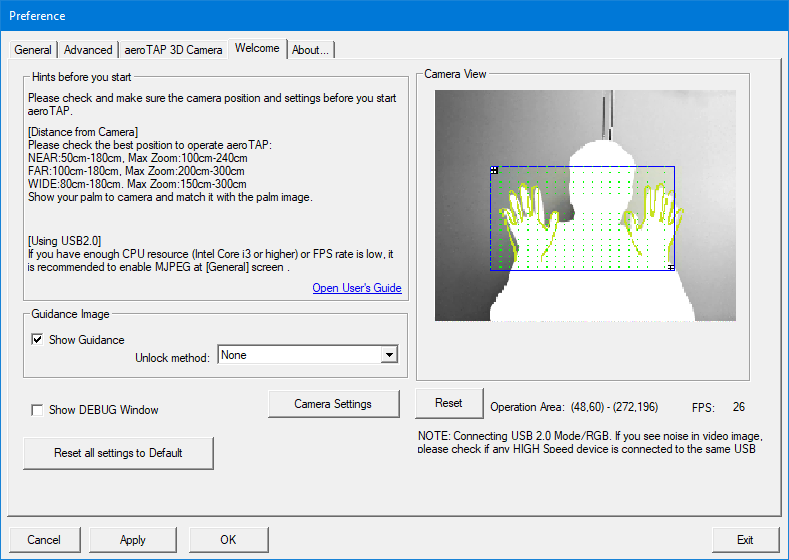The width and height of the screenshot is (789, 560).
Task: Click the Cancel button
Action: (x=44, y=540)
